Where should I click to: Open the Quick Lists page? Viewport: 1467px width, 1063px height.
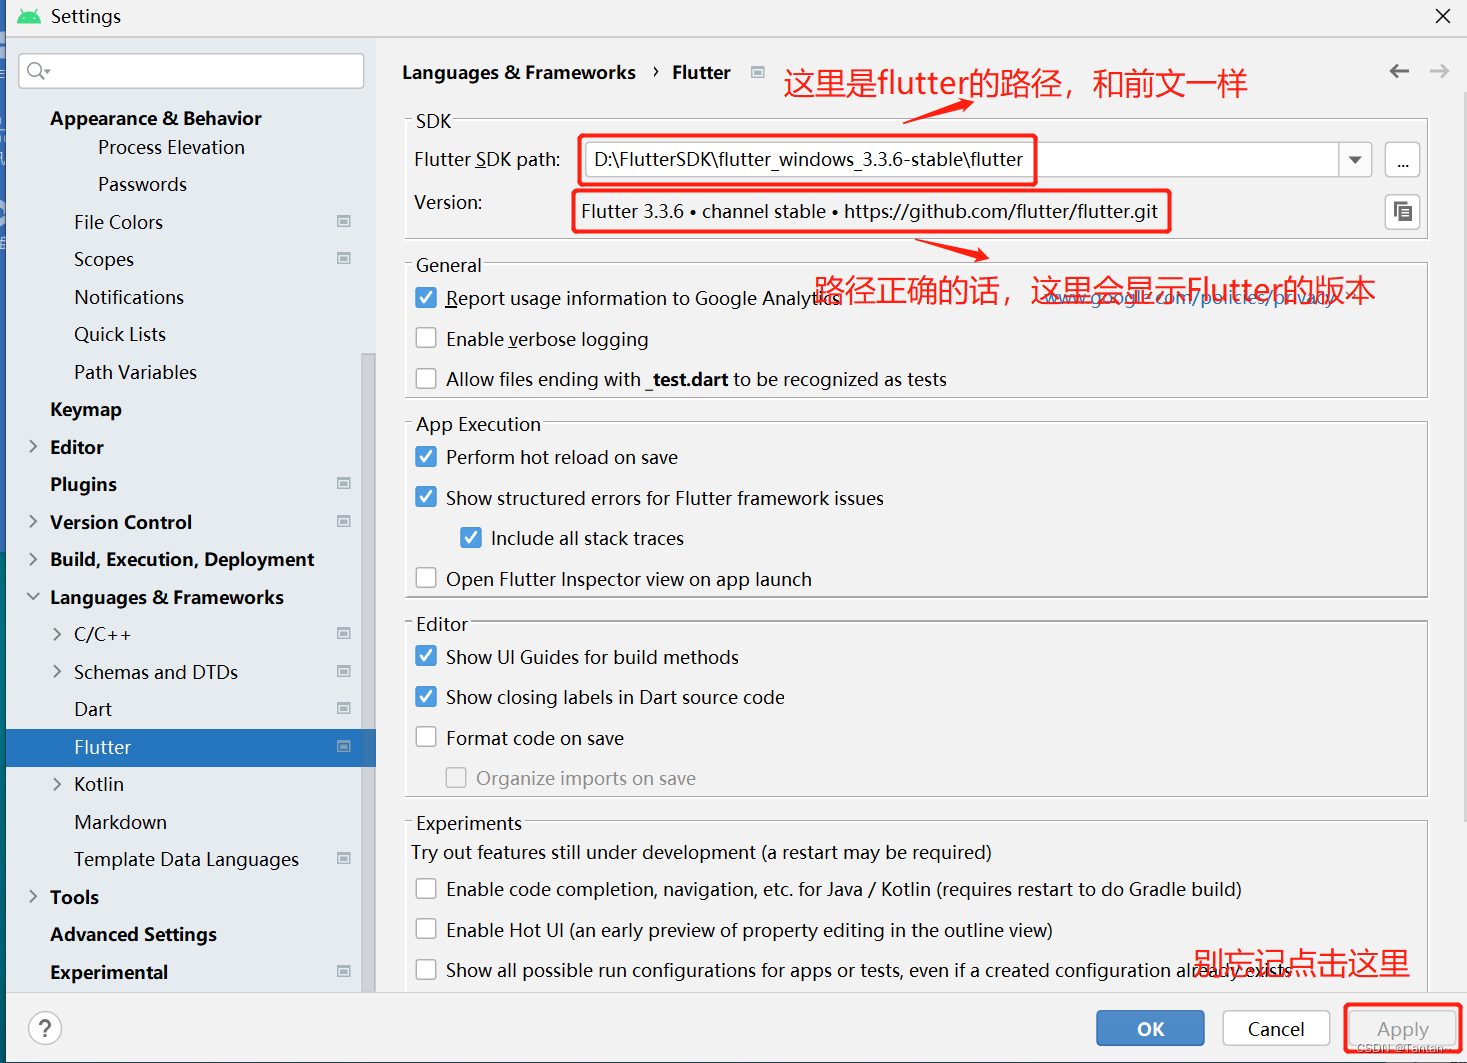click(120, 334)
